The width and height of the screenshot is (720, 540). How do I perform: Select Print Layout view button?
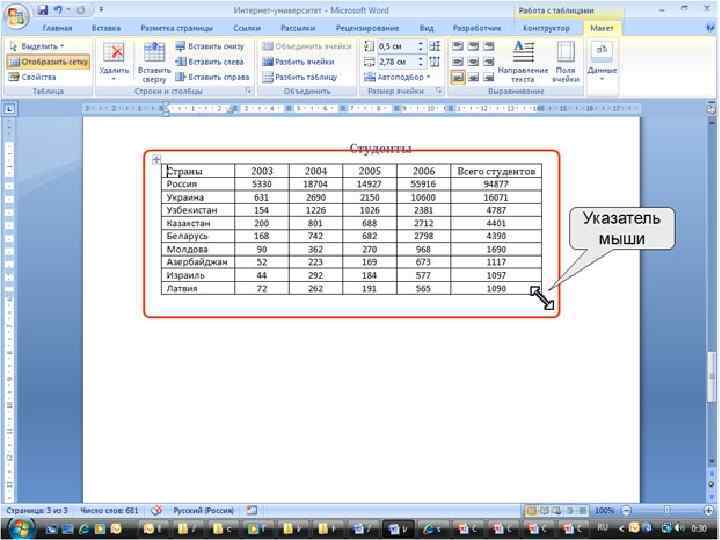point(532,510)
